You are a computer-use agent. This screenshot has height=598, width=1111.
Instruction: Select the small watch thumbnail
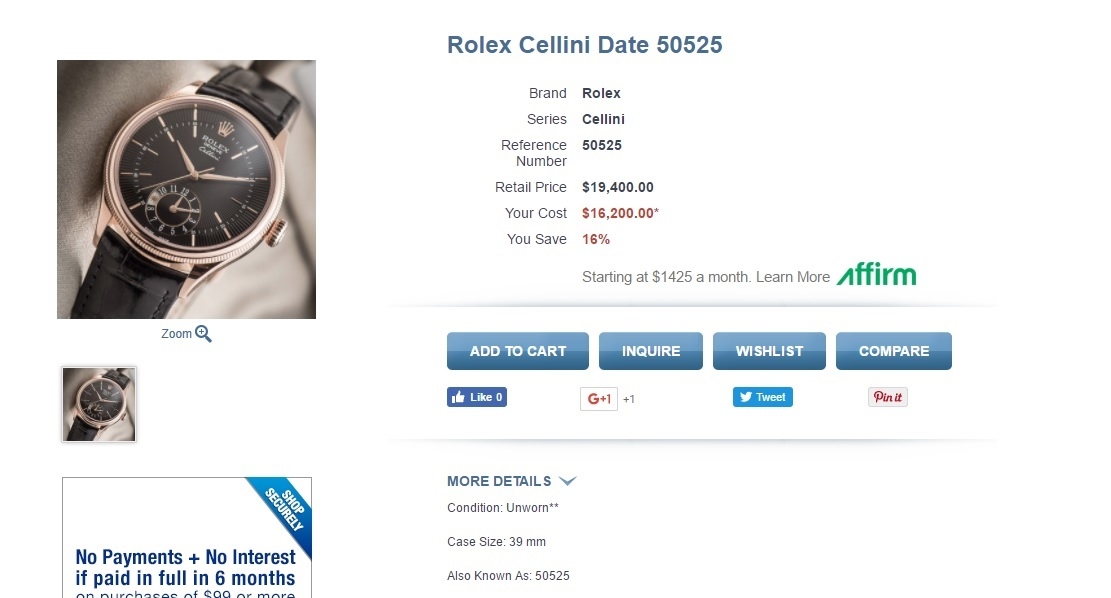tap(98, 404)
